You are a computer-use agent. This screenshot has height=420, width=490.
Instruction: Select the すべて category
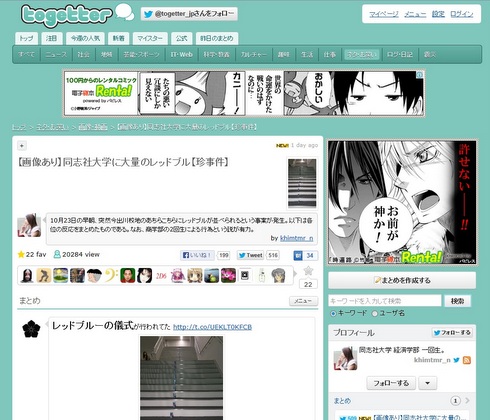26,54
